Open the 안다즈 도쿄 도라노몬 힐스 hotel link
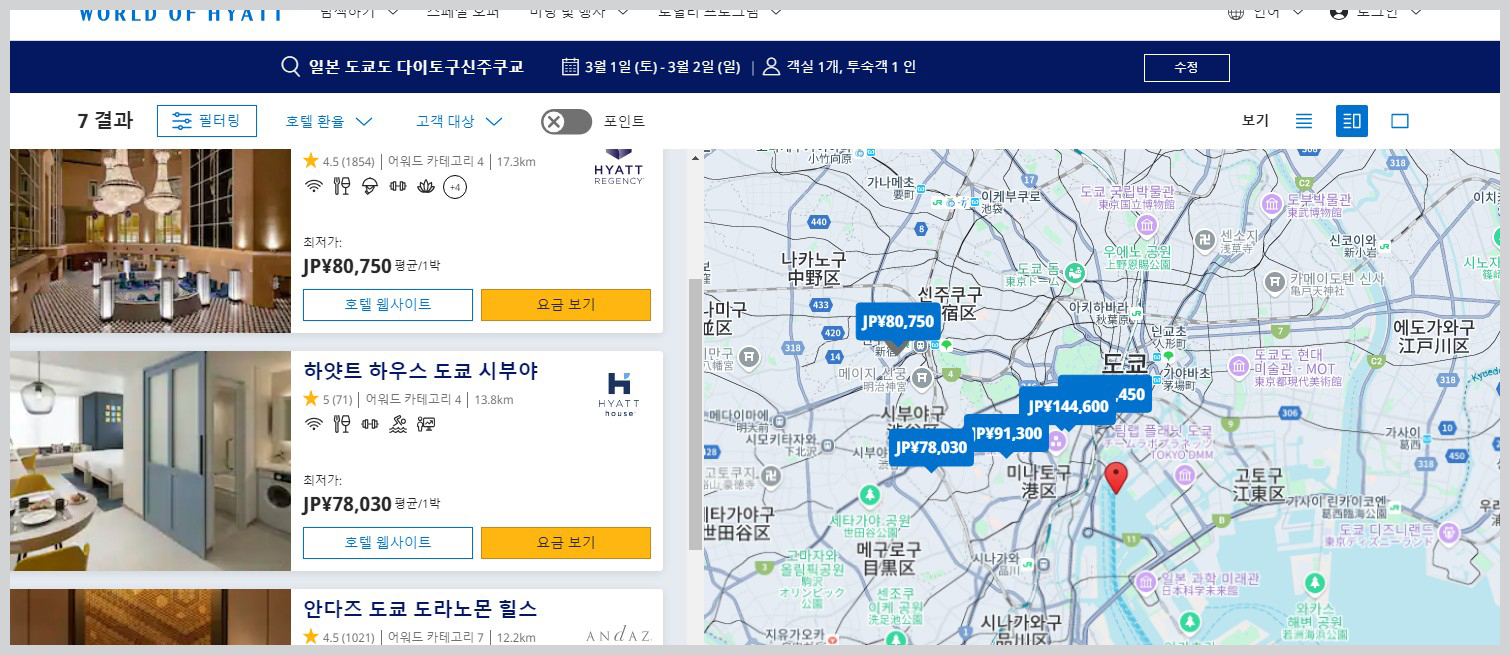 (x=420, y=608)
